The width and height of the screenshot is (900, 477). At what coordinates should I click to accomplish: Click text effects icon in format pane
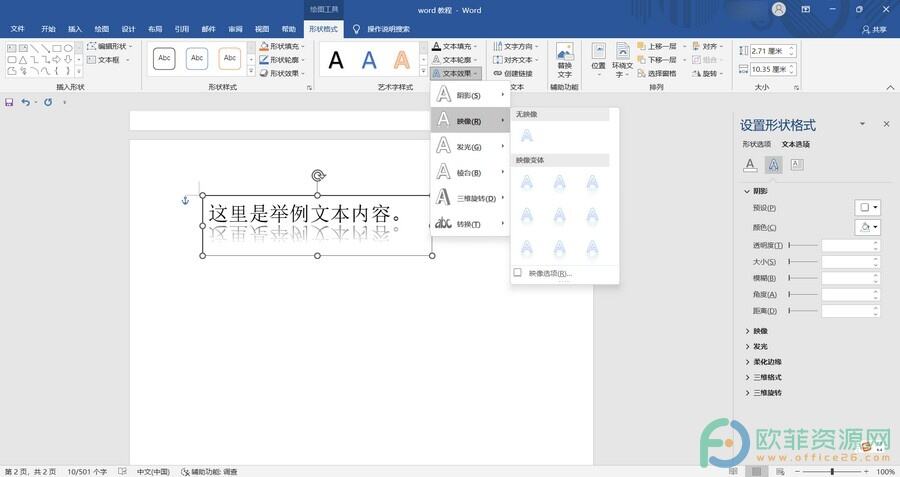tap(774, 165)
